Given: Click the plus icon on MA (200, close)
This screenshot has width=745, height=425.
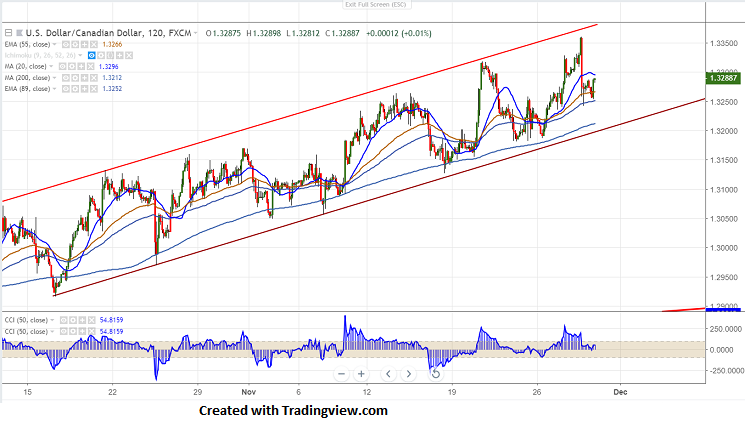Looking at the screenshot, I should point(85,77).
